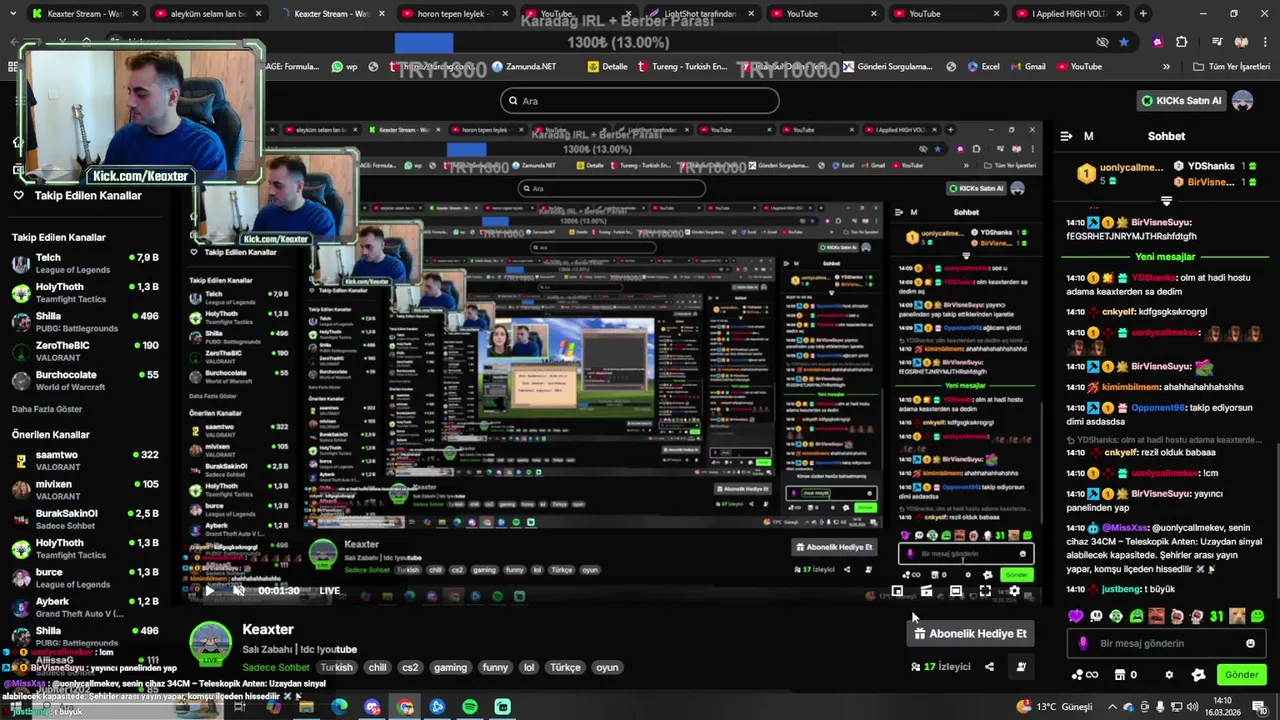Bookmark this page with star icon
Image resolution: width=1280 pixels, height=720 pixels.
pos(1124,42)
